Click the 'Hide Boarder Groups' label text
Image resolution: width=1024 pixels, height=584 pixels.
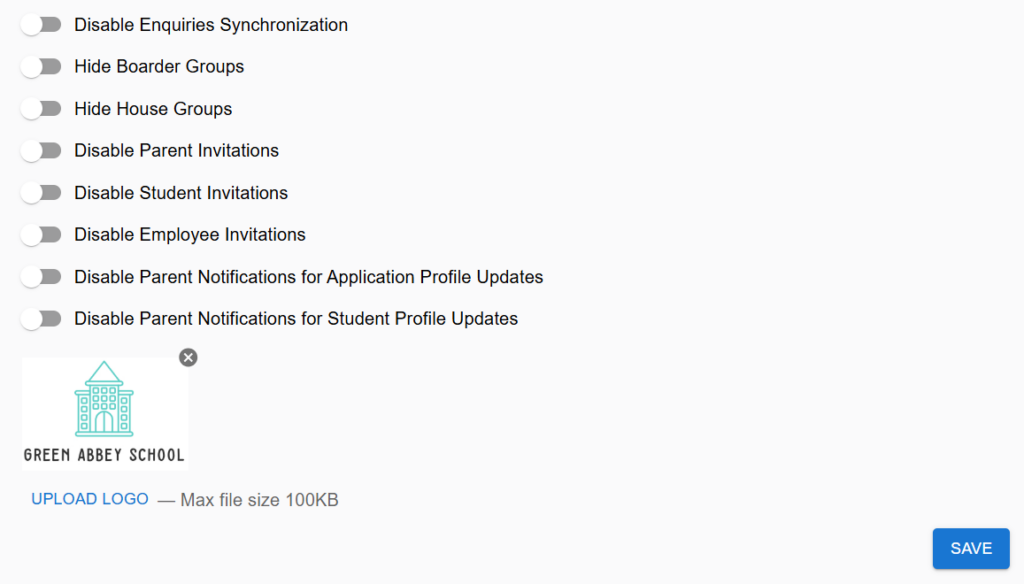point(159,67)
